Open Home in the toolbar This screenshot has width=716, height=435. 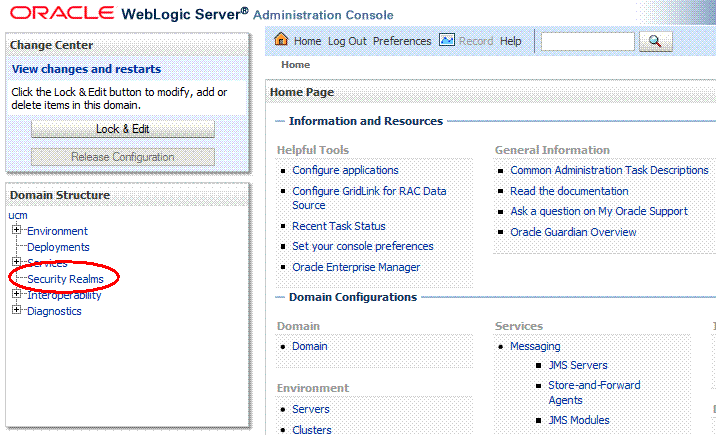click(307, 41)
